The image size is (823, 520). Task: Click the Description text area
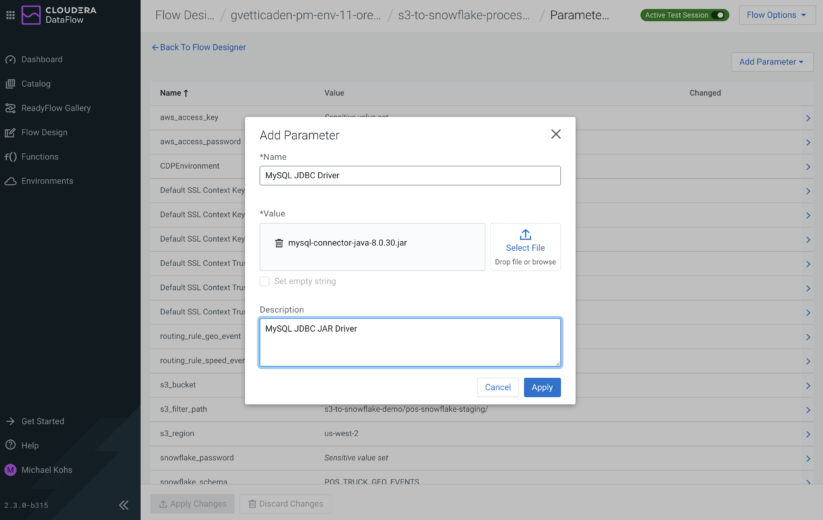(x=410, y=342)
